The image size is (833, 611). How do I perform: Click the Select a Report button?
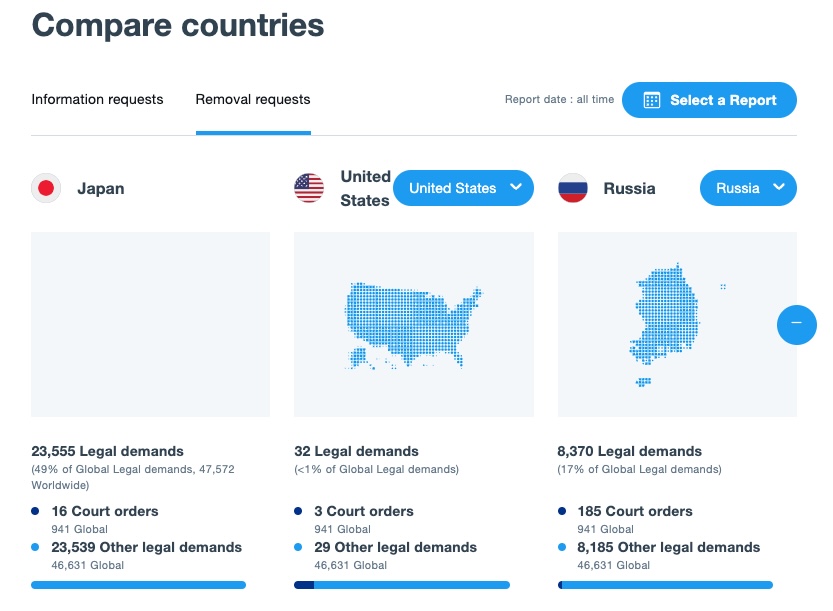709,100
